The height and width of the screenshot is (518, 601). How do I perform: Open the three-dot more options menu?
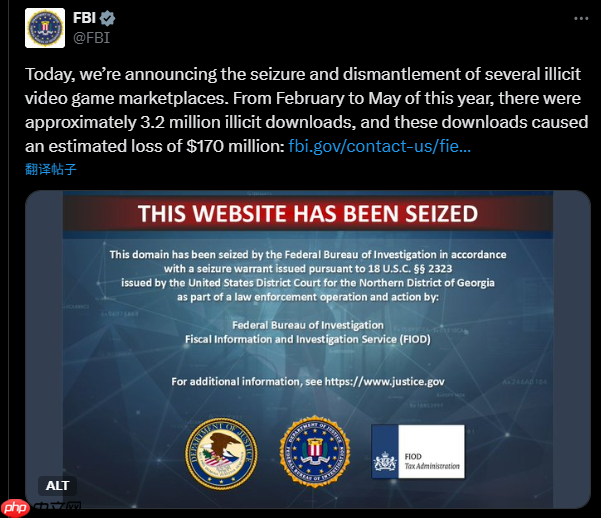pos(581,18)
